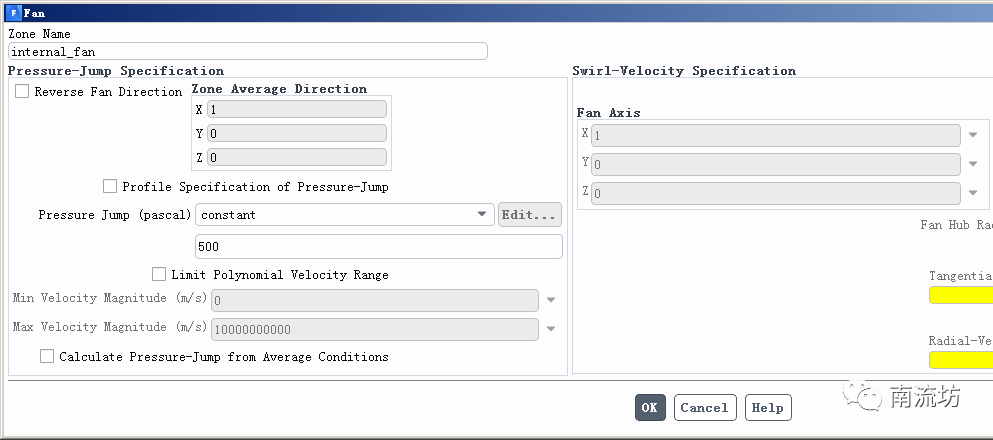Image resolution: width=993 pixels, height=440 pixels.
Task: Expand Fan Axis X dropdown arrow
Action: (x=972, y=135)
